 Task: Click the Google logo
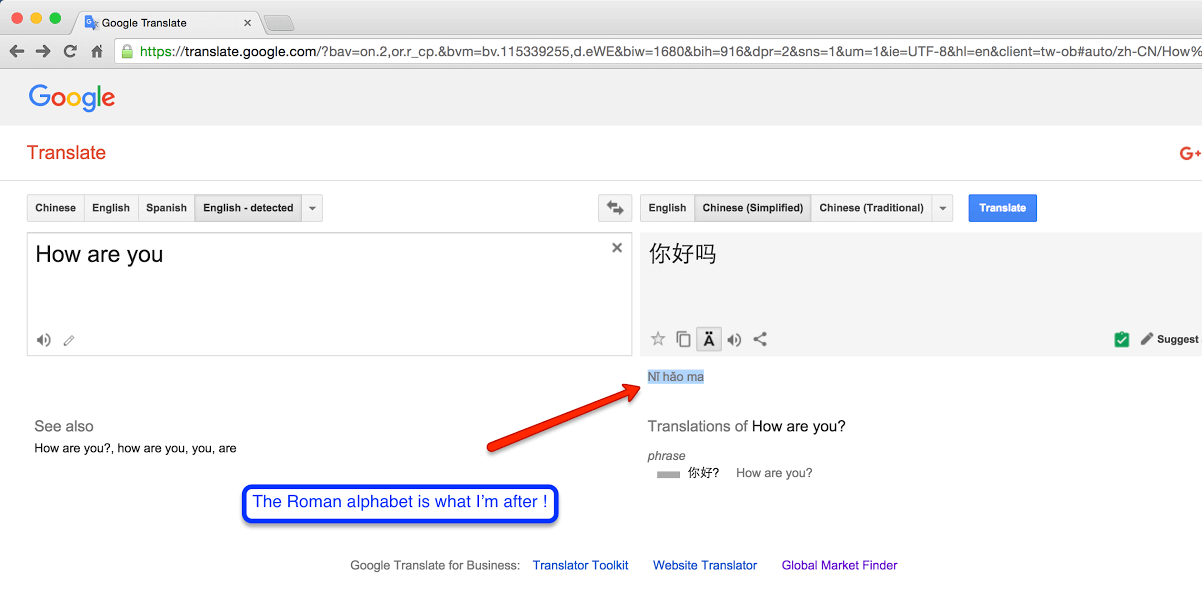point(72,97)
